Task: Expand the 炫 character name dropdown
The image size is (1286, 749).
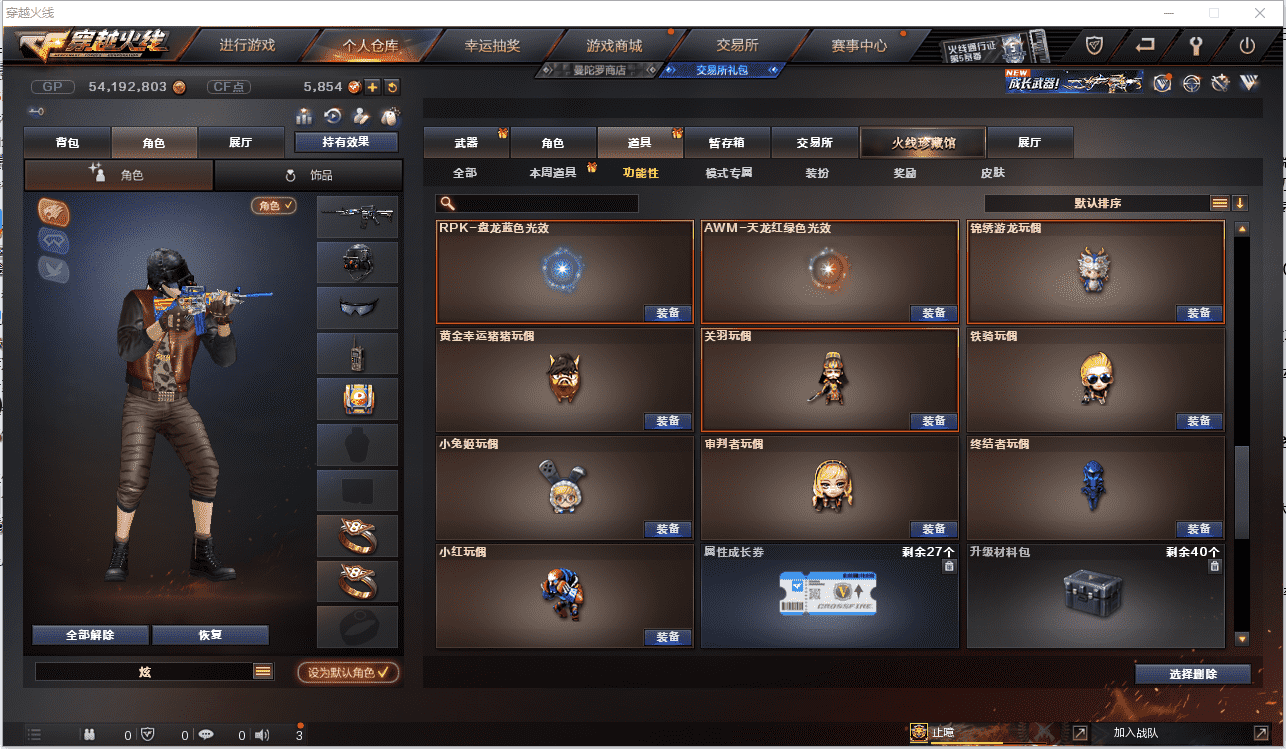Action: pos(263,672)
